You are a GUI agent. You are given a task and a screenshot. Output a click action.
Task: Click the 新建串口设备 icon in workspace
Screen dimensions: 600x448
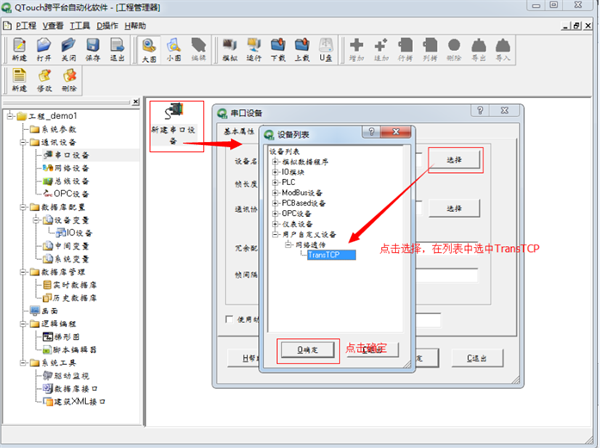175,124
